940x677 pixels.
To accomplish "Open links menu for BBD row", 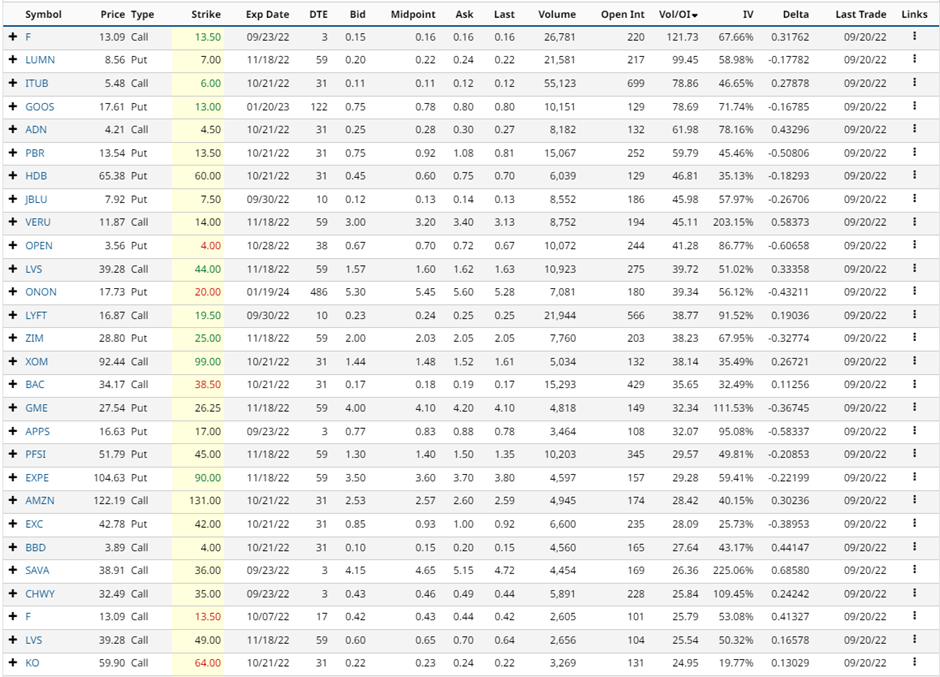I will pyautogui.click(x=914, y=546).
